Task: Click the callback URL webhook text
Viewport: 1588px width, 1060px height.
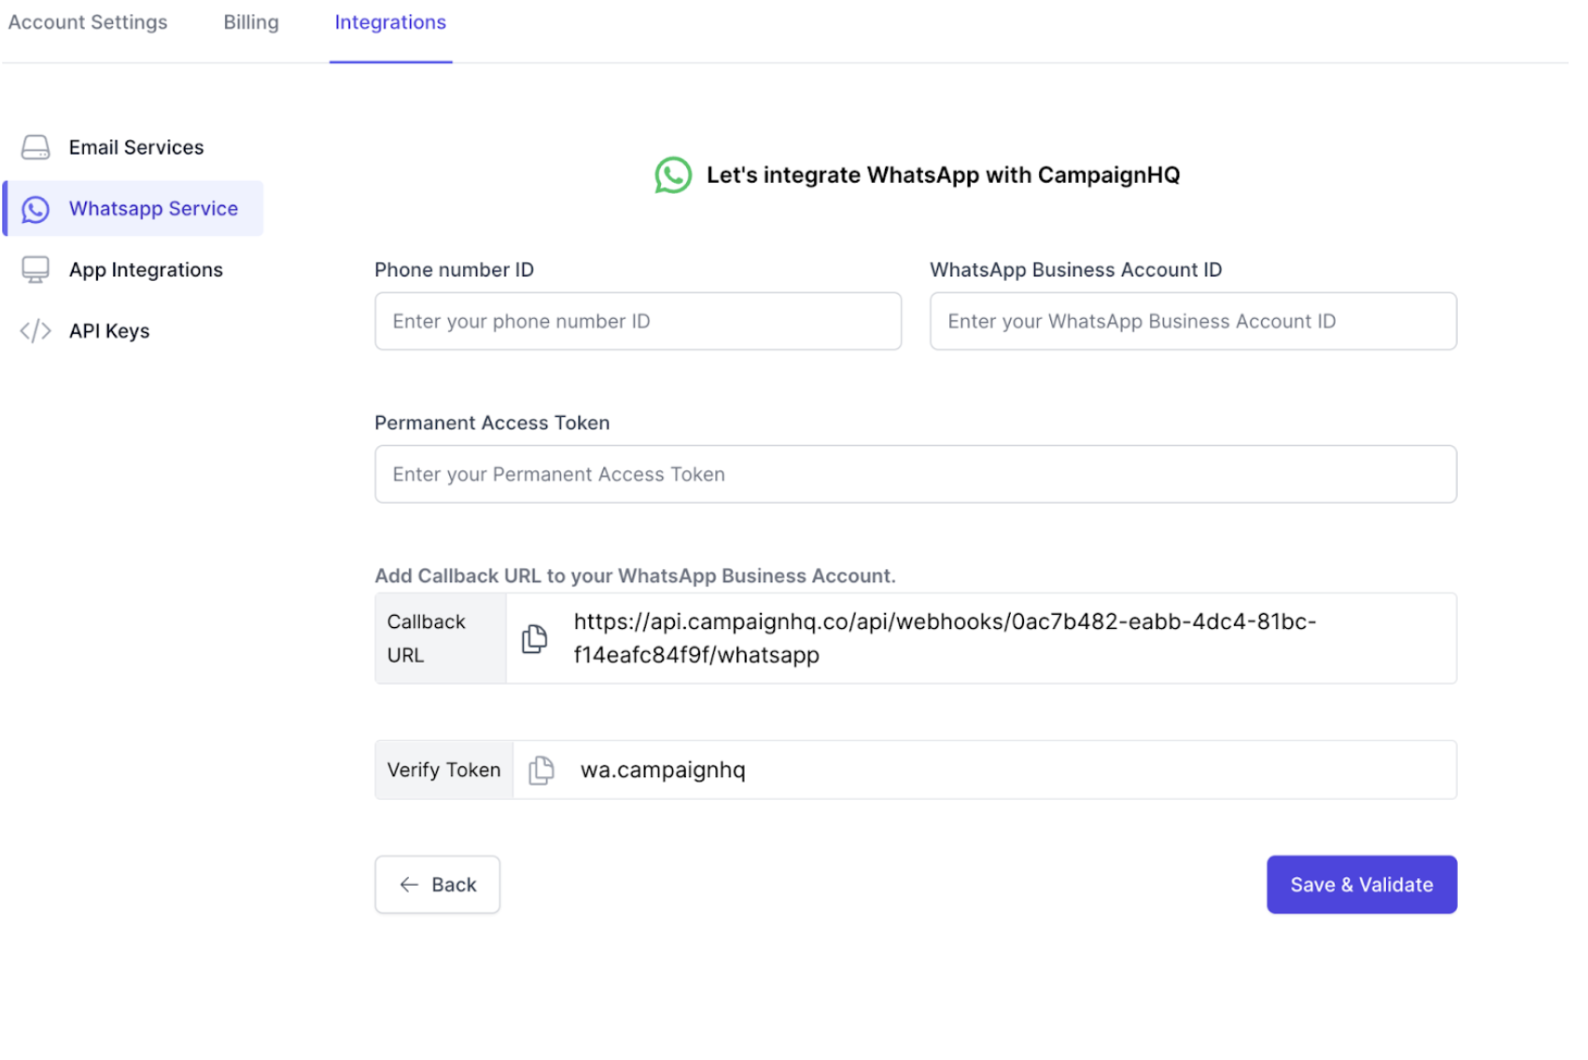Action: 945,638
